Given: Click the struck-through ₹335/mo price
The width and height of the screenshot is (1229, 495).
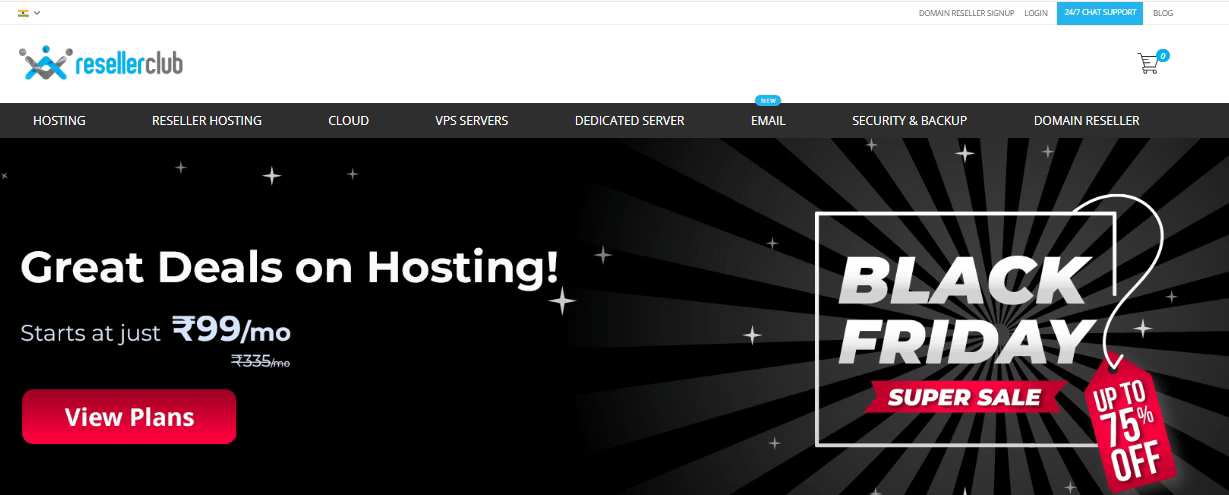Looking at the screenshot, I should click(x=260, y=361).
